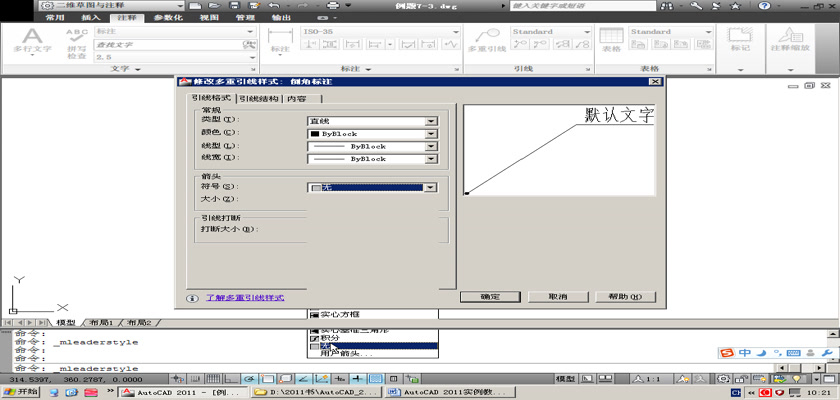
Task: Select 用户箭头 in the arrowhead list
Action: tap(372, 353)
